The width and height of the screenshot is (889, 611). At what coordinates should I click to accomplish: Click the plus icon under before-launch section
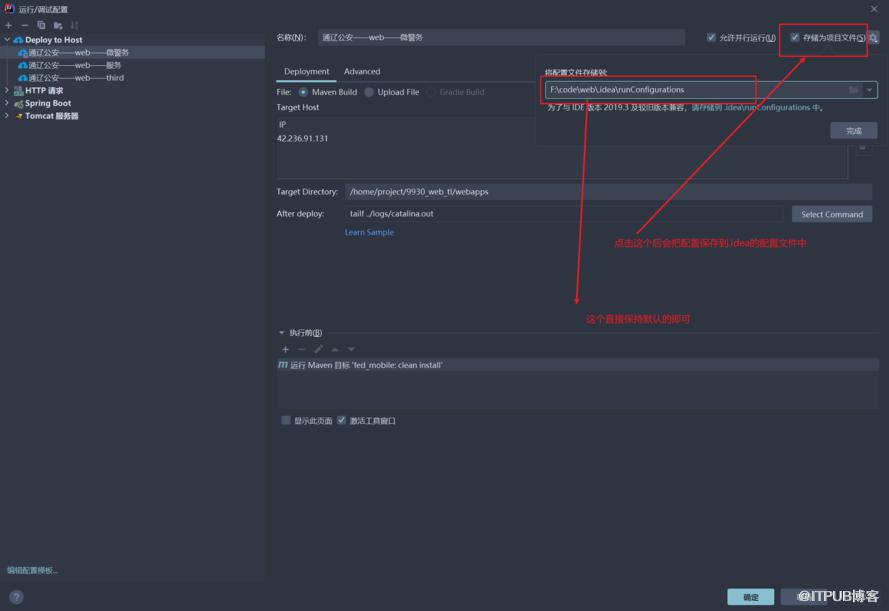point(285,349)
